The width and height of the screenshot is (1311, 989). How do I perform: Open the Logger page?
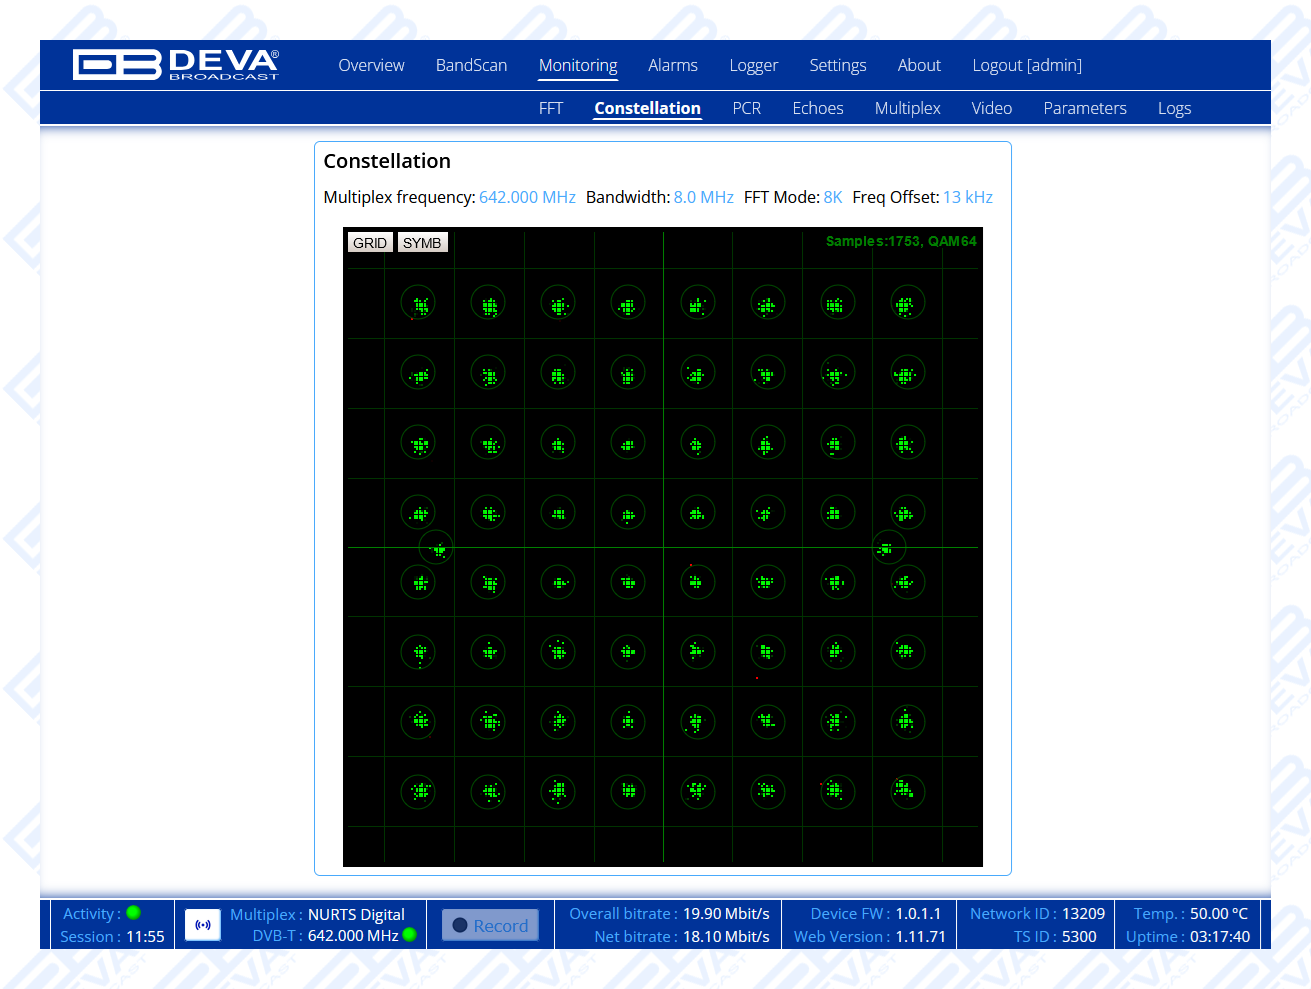tap(753, 66)
